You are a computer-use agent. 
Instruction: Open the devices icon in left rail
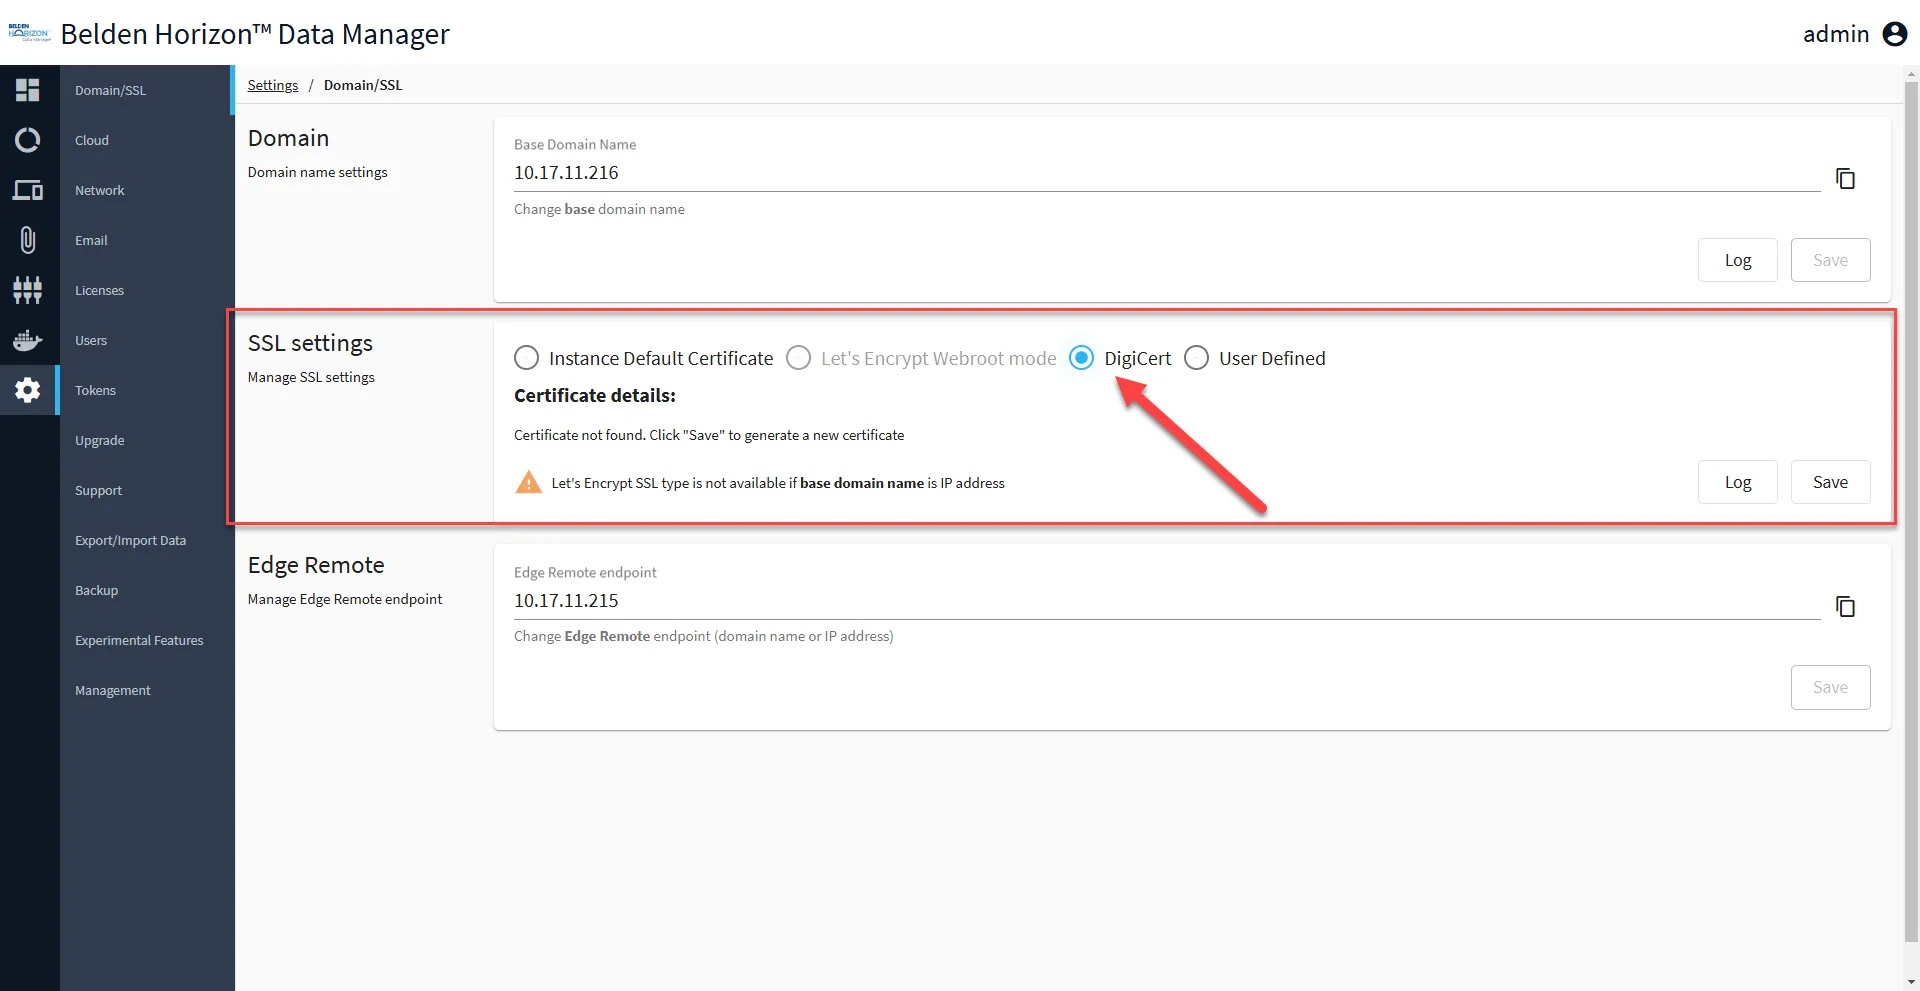coord(28,190)
